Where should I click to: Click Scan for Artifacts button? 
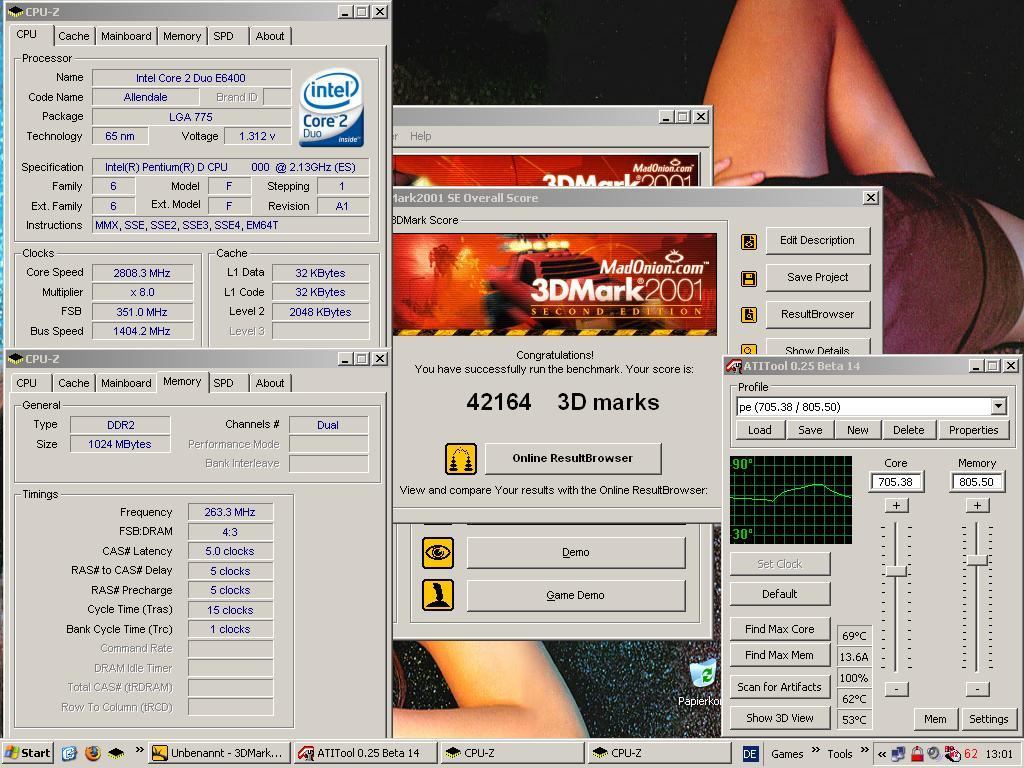pos(780,687)
